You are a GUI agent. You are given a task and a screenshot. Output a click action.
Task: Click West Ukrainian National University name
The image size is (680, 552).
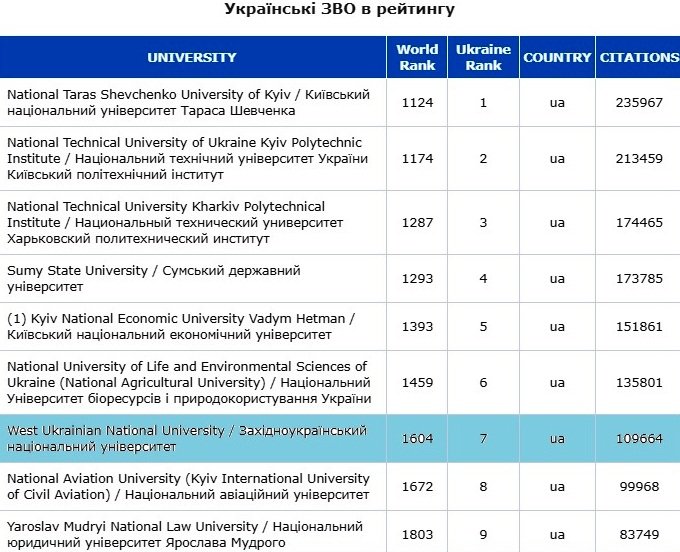[187, 438]
